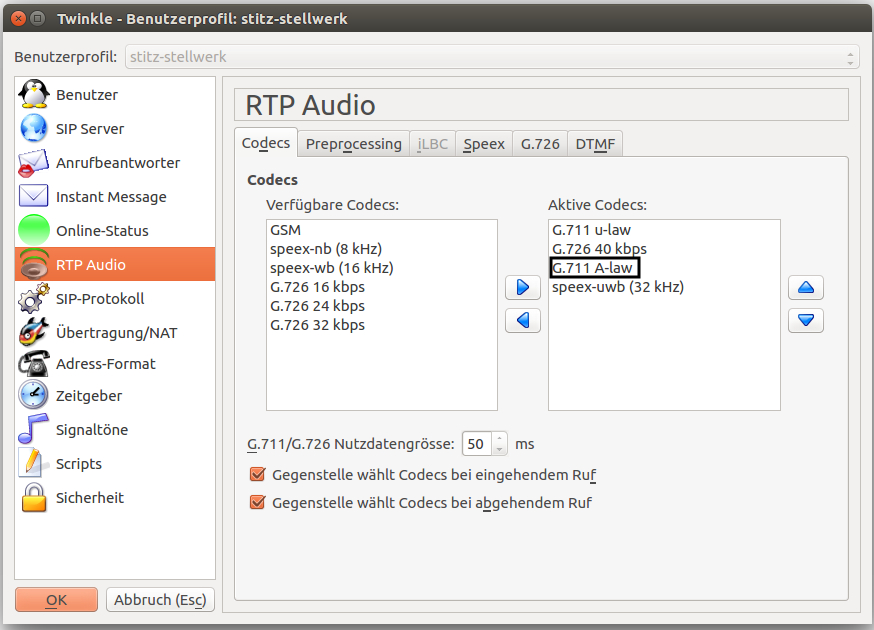Click the Scripts pencil icon
The width and height of the screenshot is (874, 630).
(33, 463)
